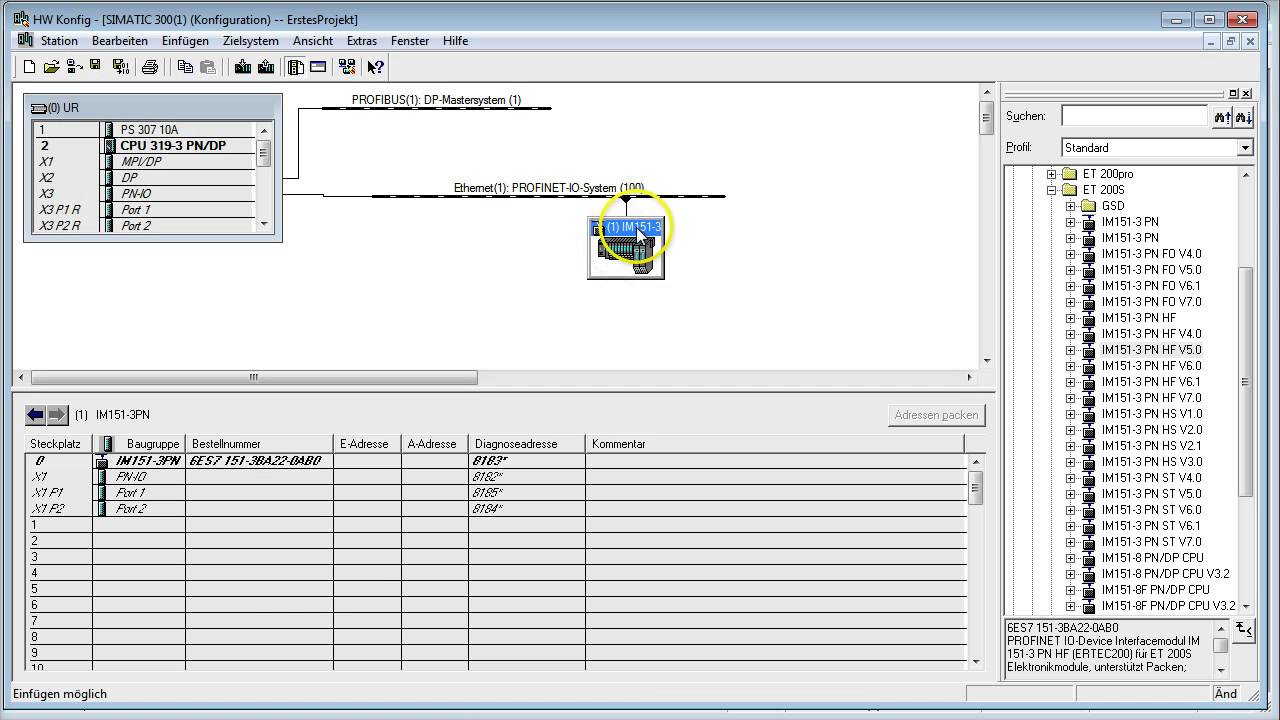Click the catalog pane float button

point(1233,93)
